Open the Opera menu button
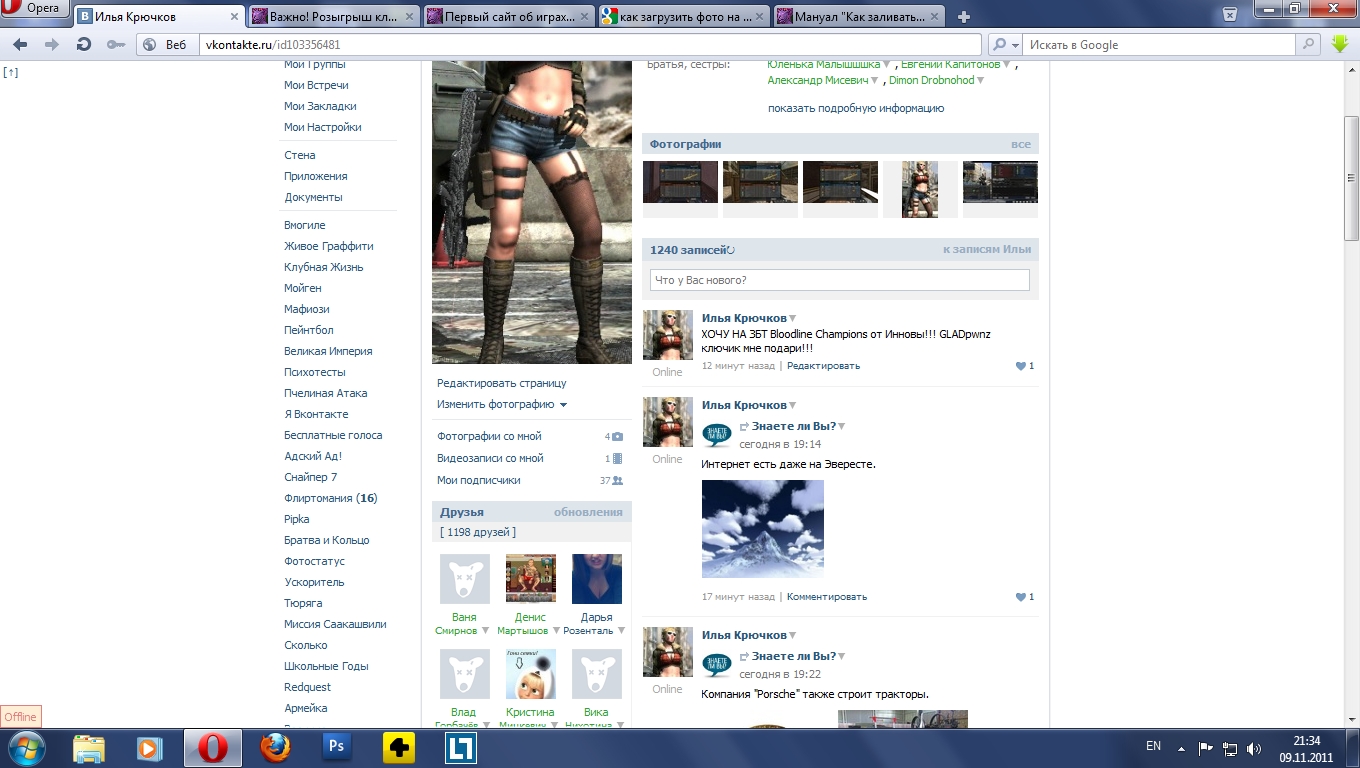Image resolution: width=1360 pixels, height=768 pixels. pyautogui.click(x=34, y=9)
